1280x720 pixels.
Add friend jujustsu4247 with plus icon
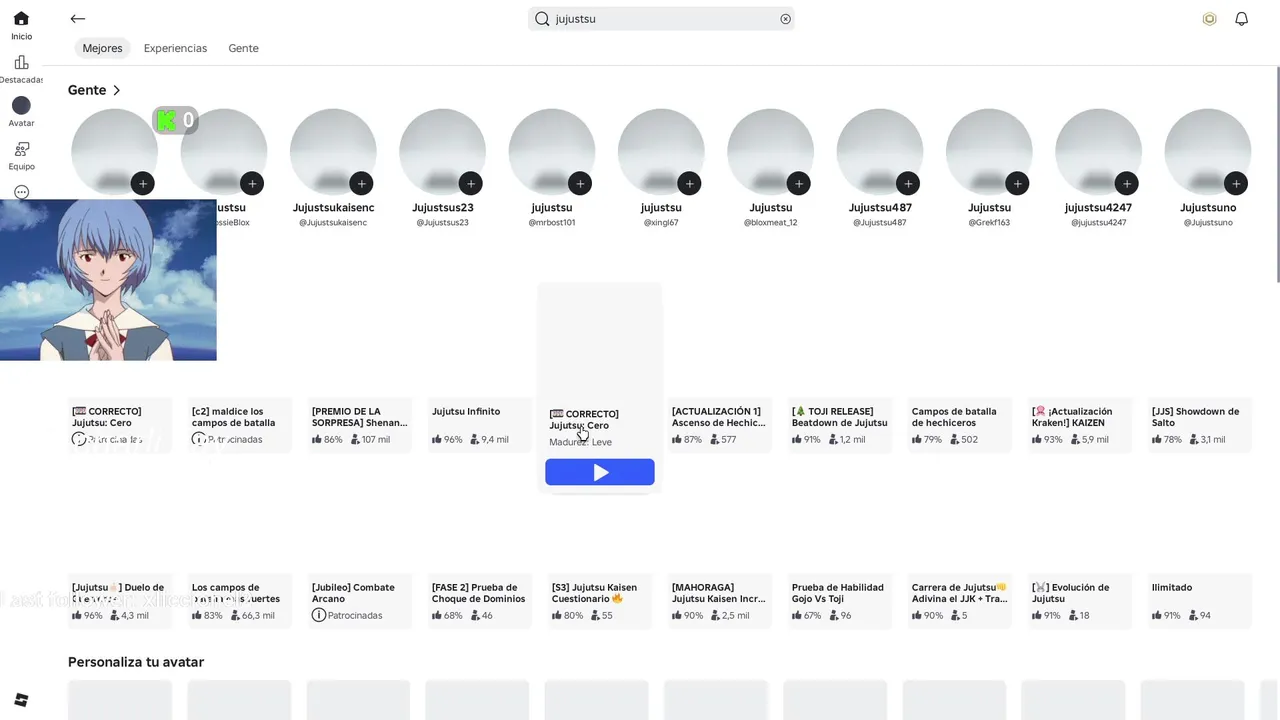(1127, 183)
